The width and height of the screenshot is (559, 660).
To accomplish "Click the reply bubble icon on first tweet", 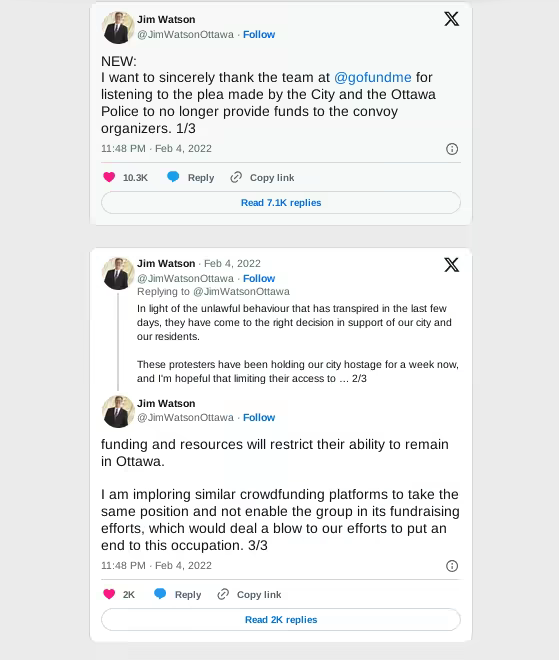I will pyautogui.click(x=173, y=177).
